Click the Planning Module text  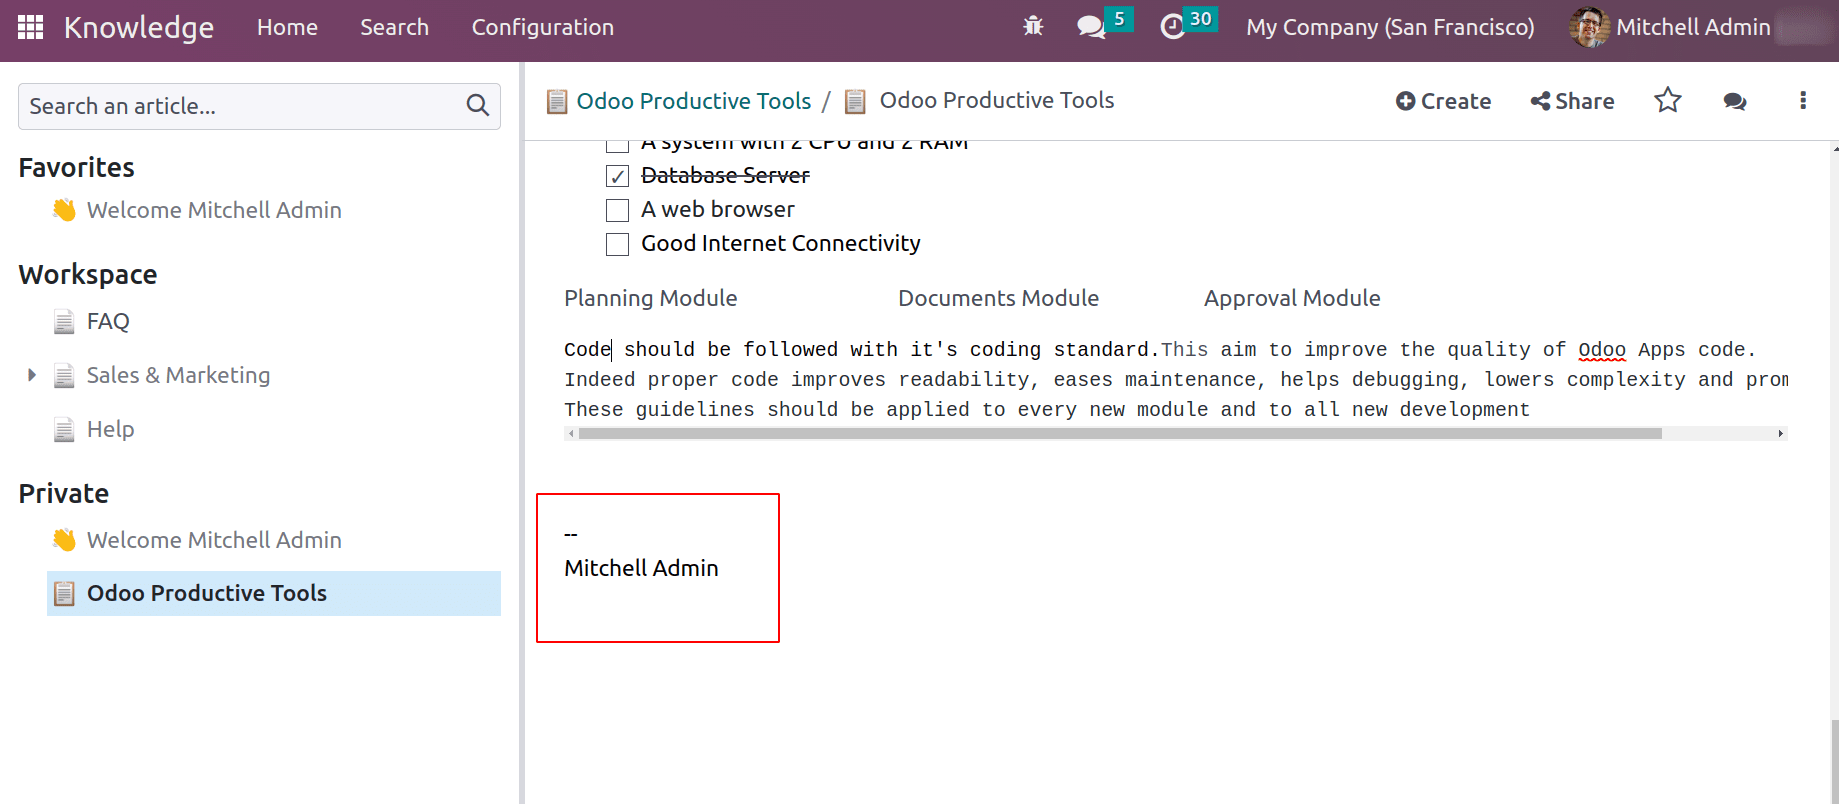(651, 298)
